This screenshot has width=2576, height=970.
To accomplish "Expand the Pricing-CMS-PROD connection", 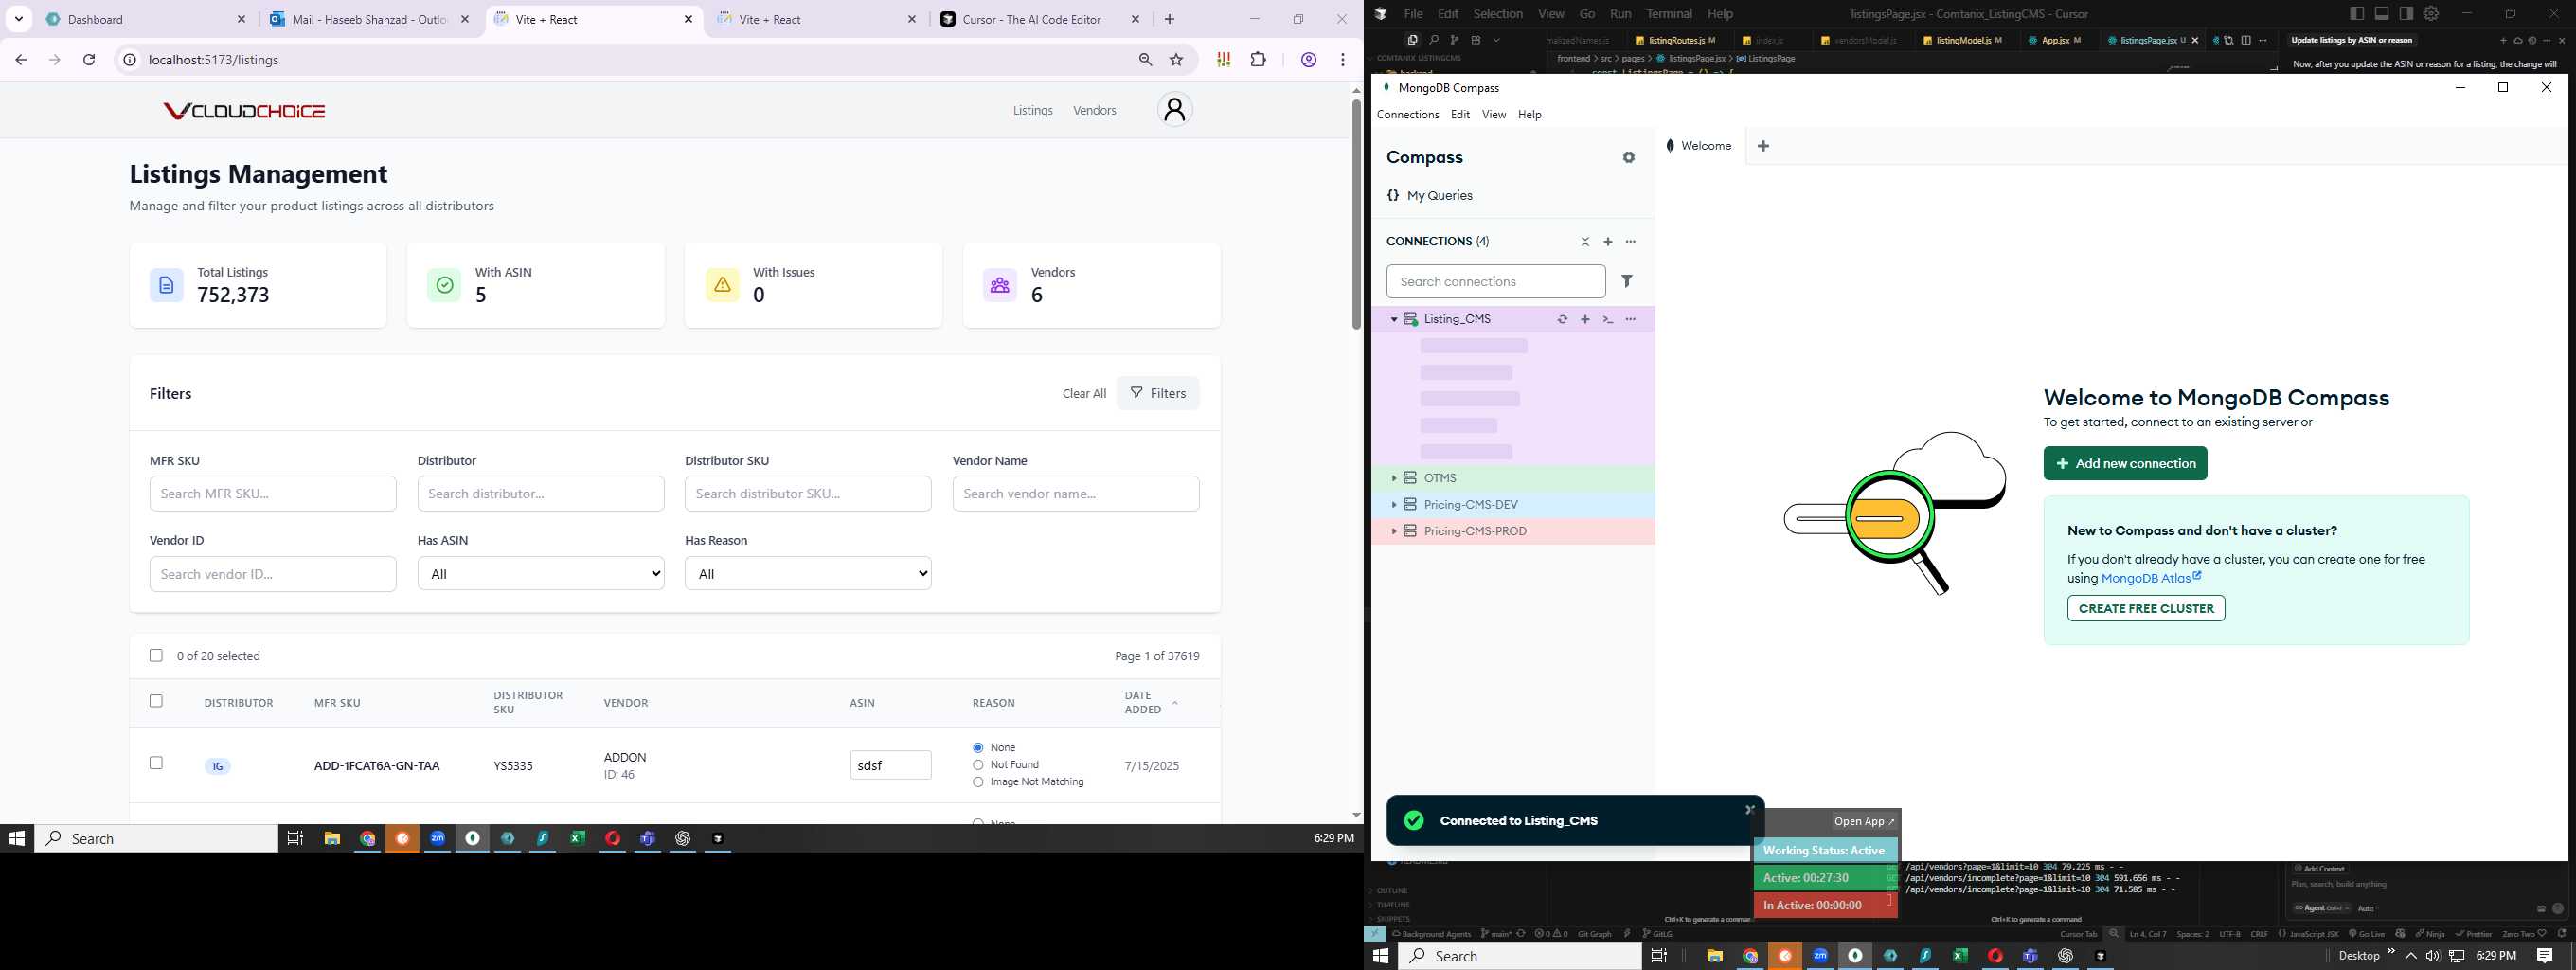I will click(x=1394, y=531).
